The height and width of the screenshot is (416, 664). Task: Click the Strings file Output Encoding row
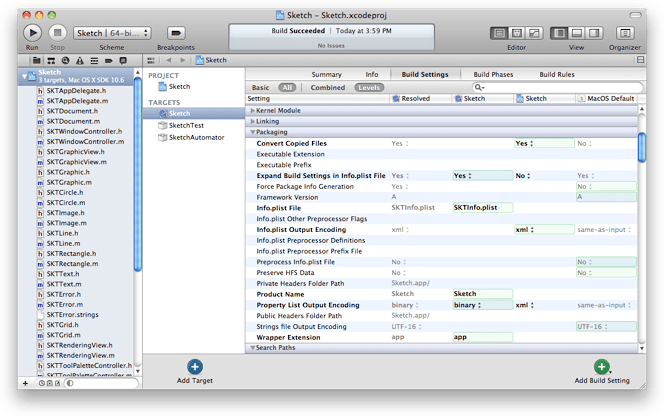pos(441,327)
